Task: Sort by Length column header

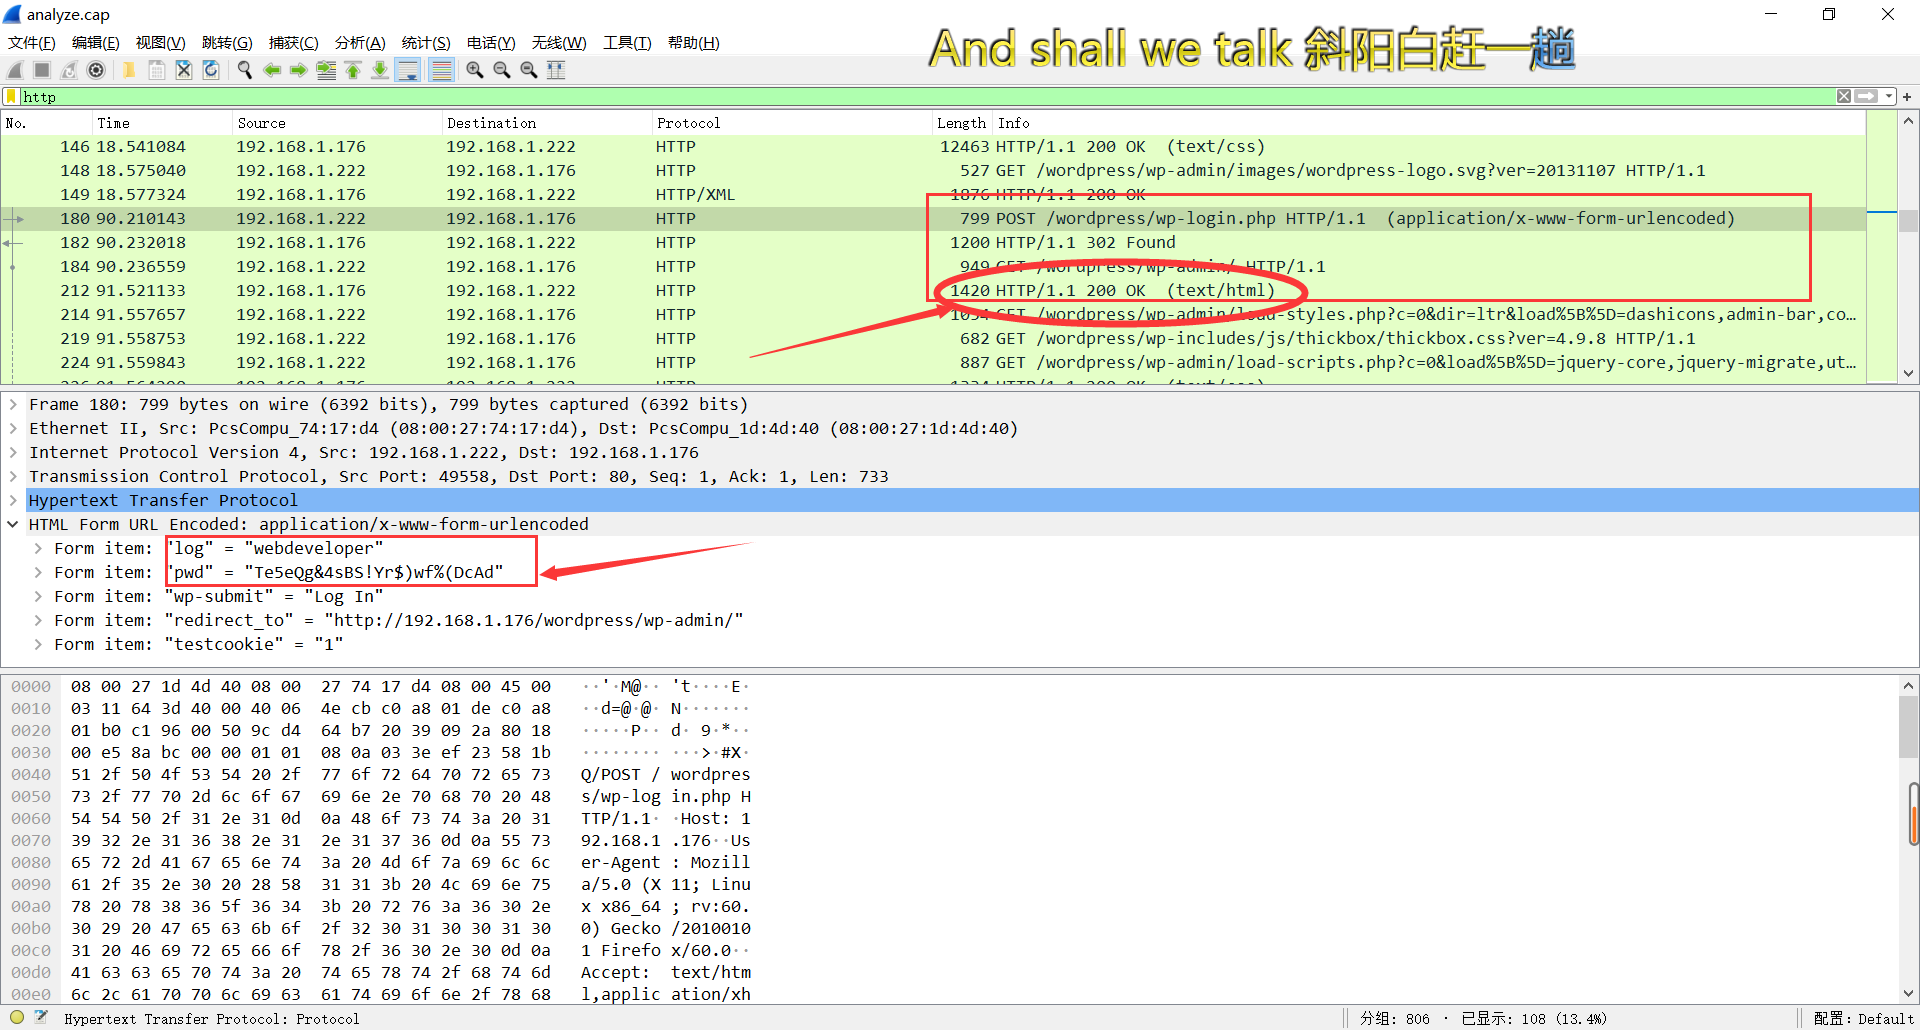Action: (962, 123)
